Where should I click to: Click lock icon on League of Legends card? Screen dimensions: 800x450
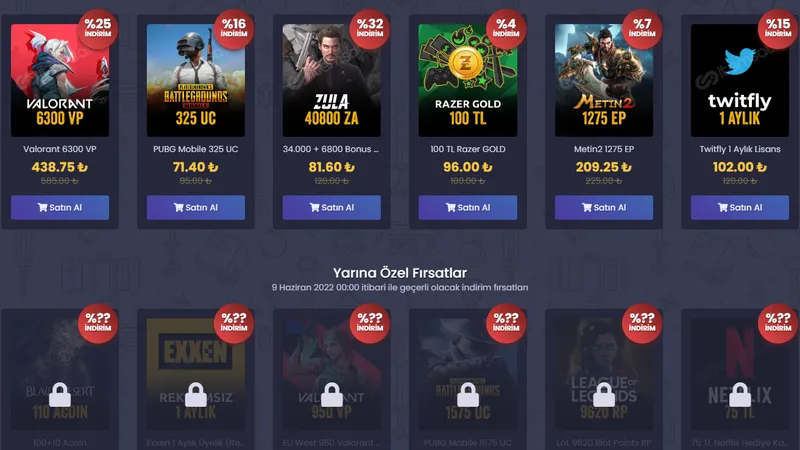[x=604, y=394]
